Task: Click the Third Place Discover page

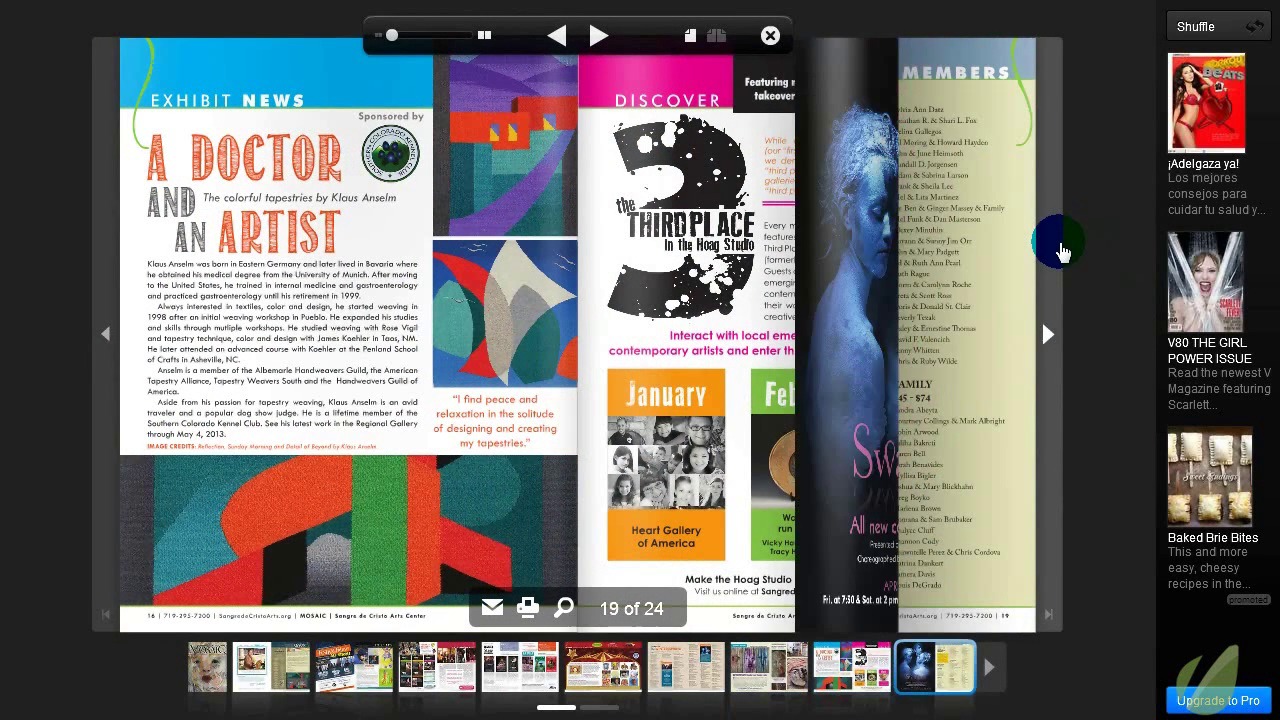Action: [x=687, y=335]
